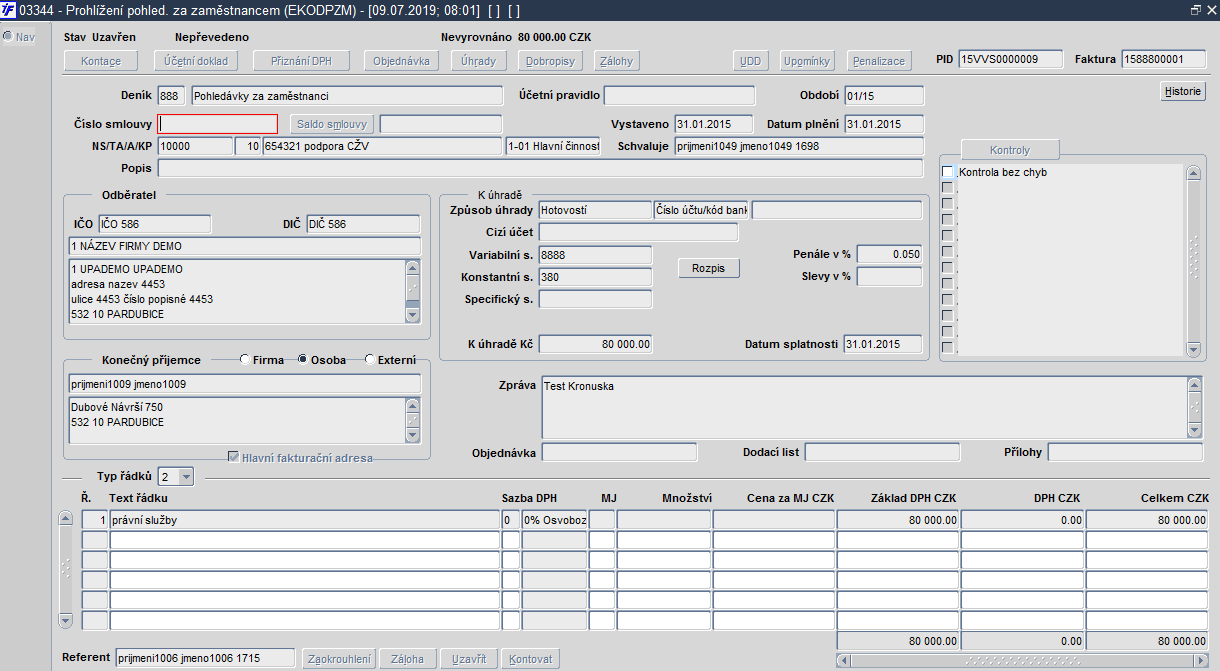
Task: Click scroll-down arrow of Zpráva text box
Action: point(1194,429)
